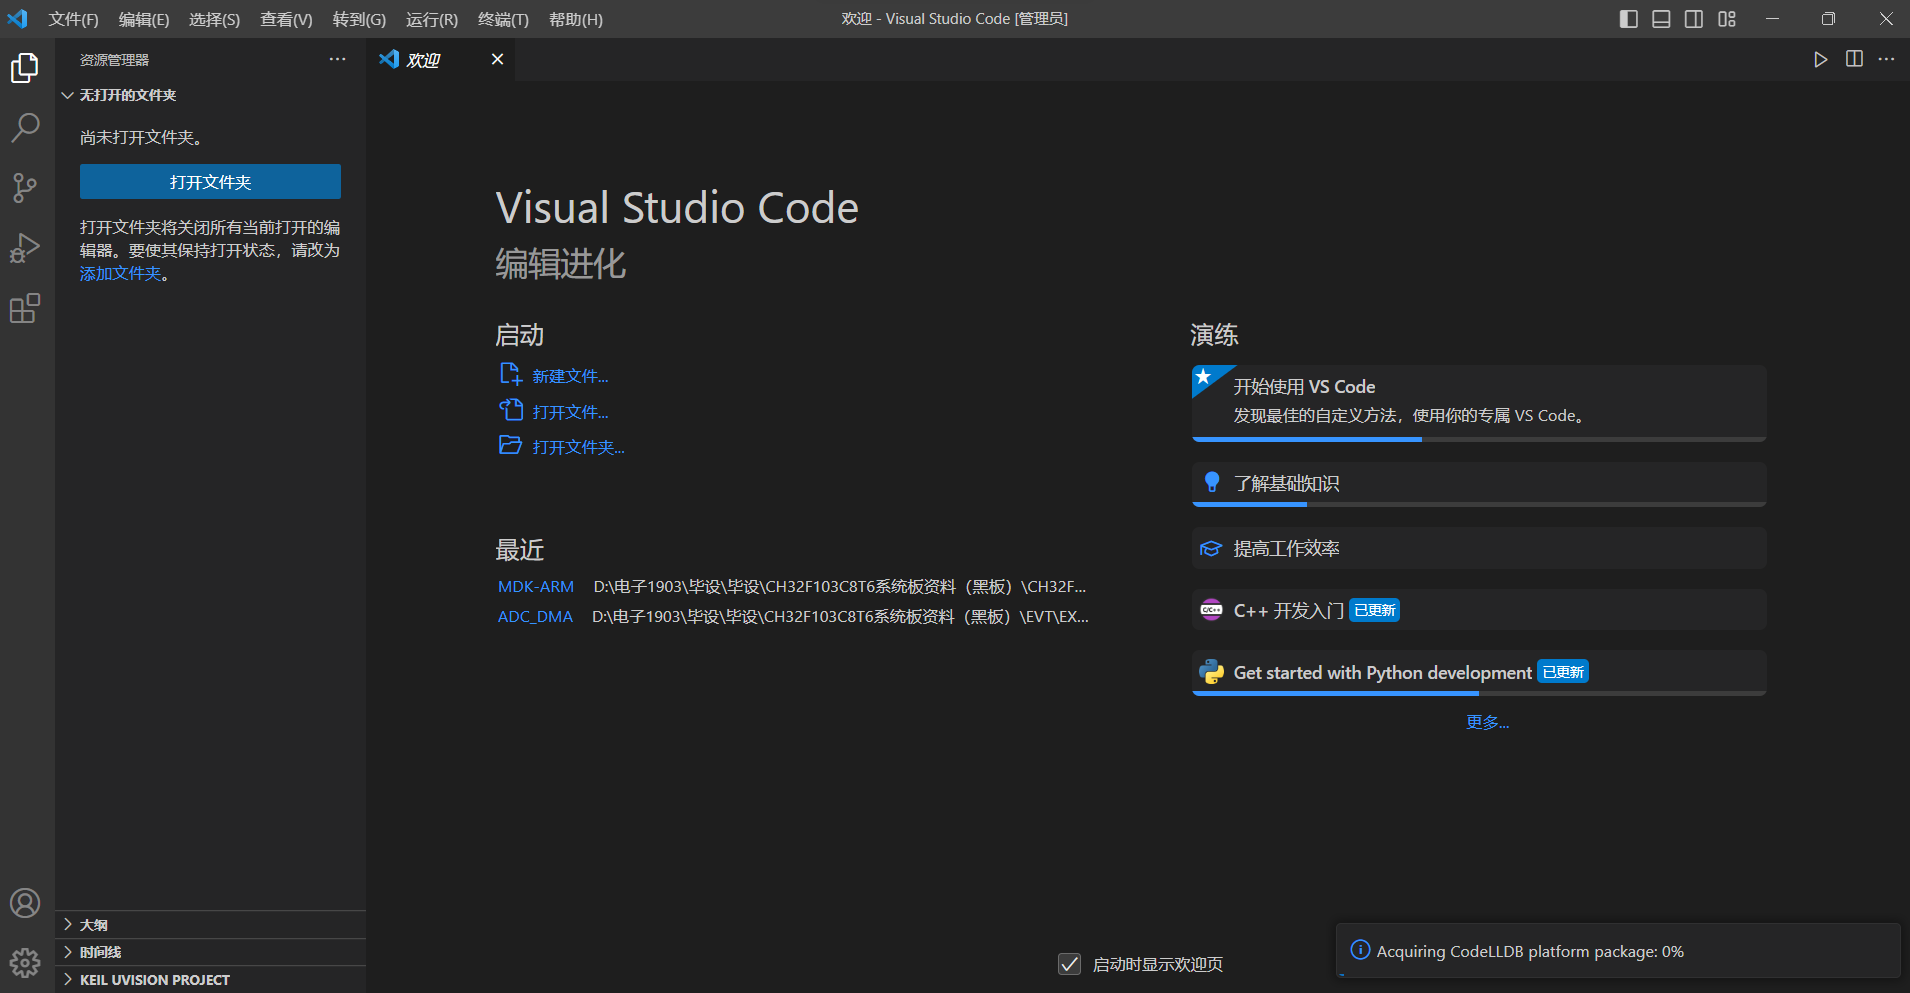The image size is (1910, 993).
Task: Click the progress bar under Python development
Action: [x=1479, y=693]
